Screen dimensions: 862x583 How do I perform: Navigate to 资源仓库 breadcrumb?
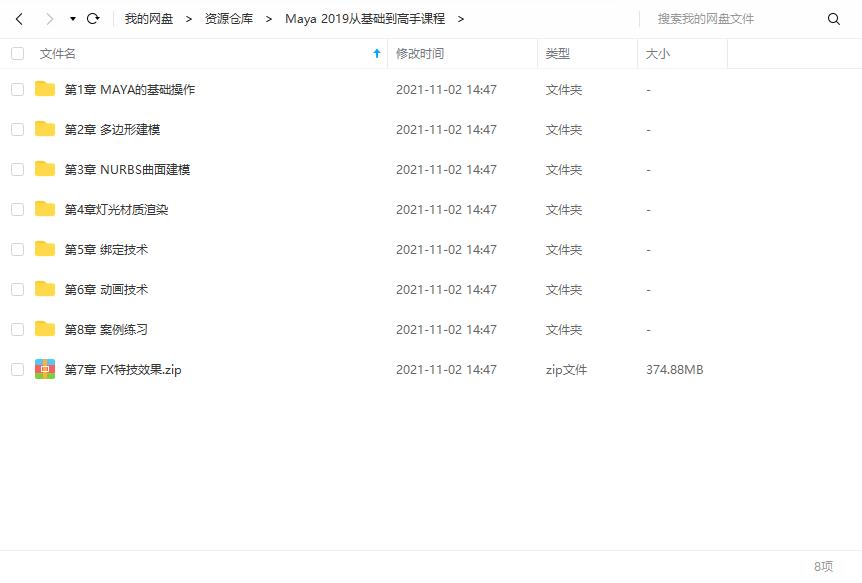pos(229,19)
